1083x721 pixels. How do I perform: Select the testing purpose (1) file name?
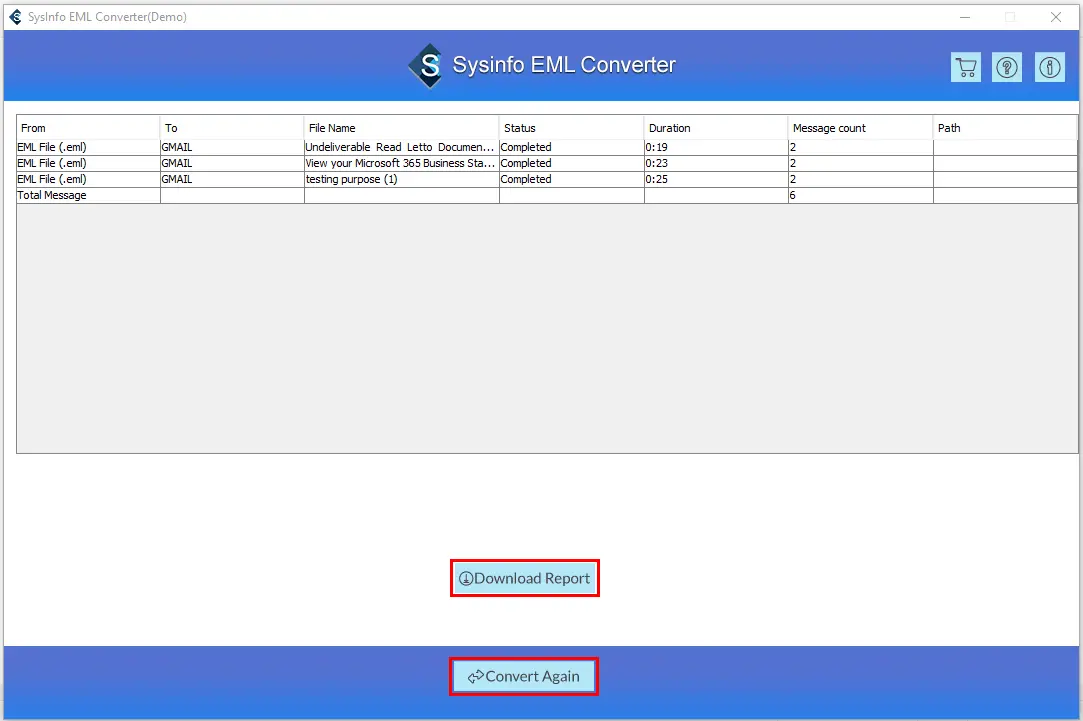(x=401, y=179)
